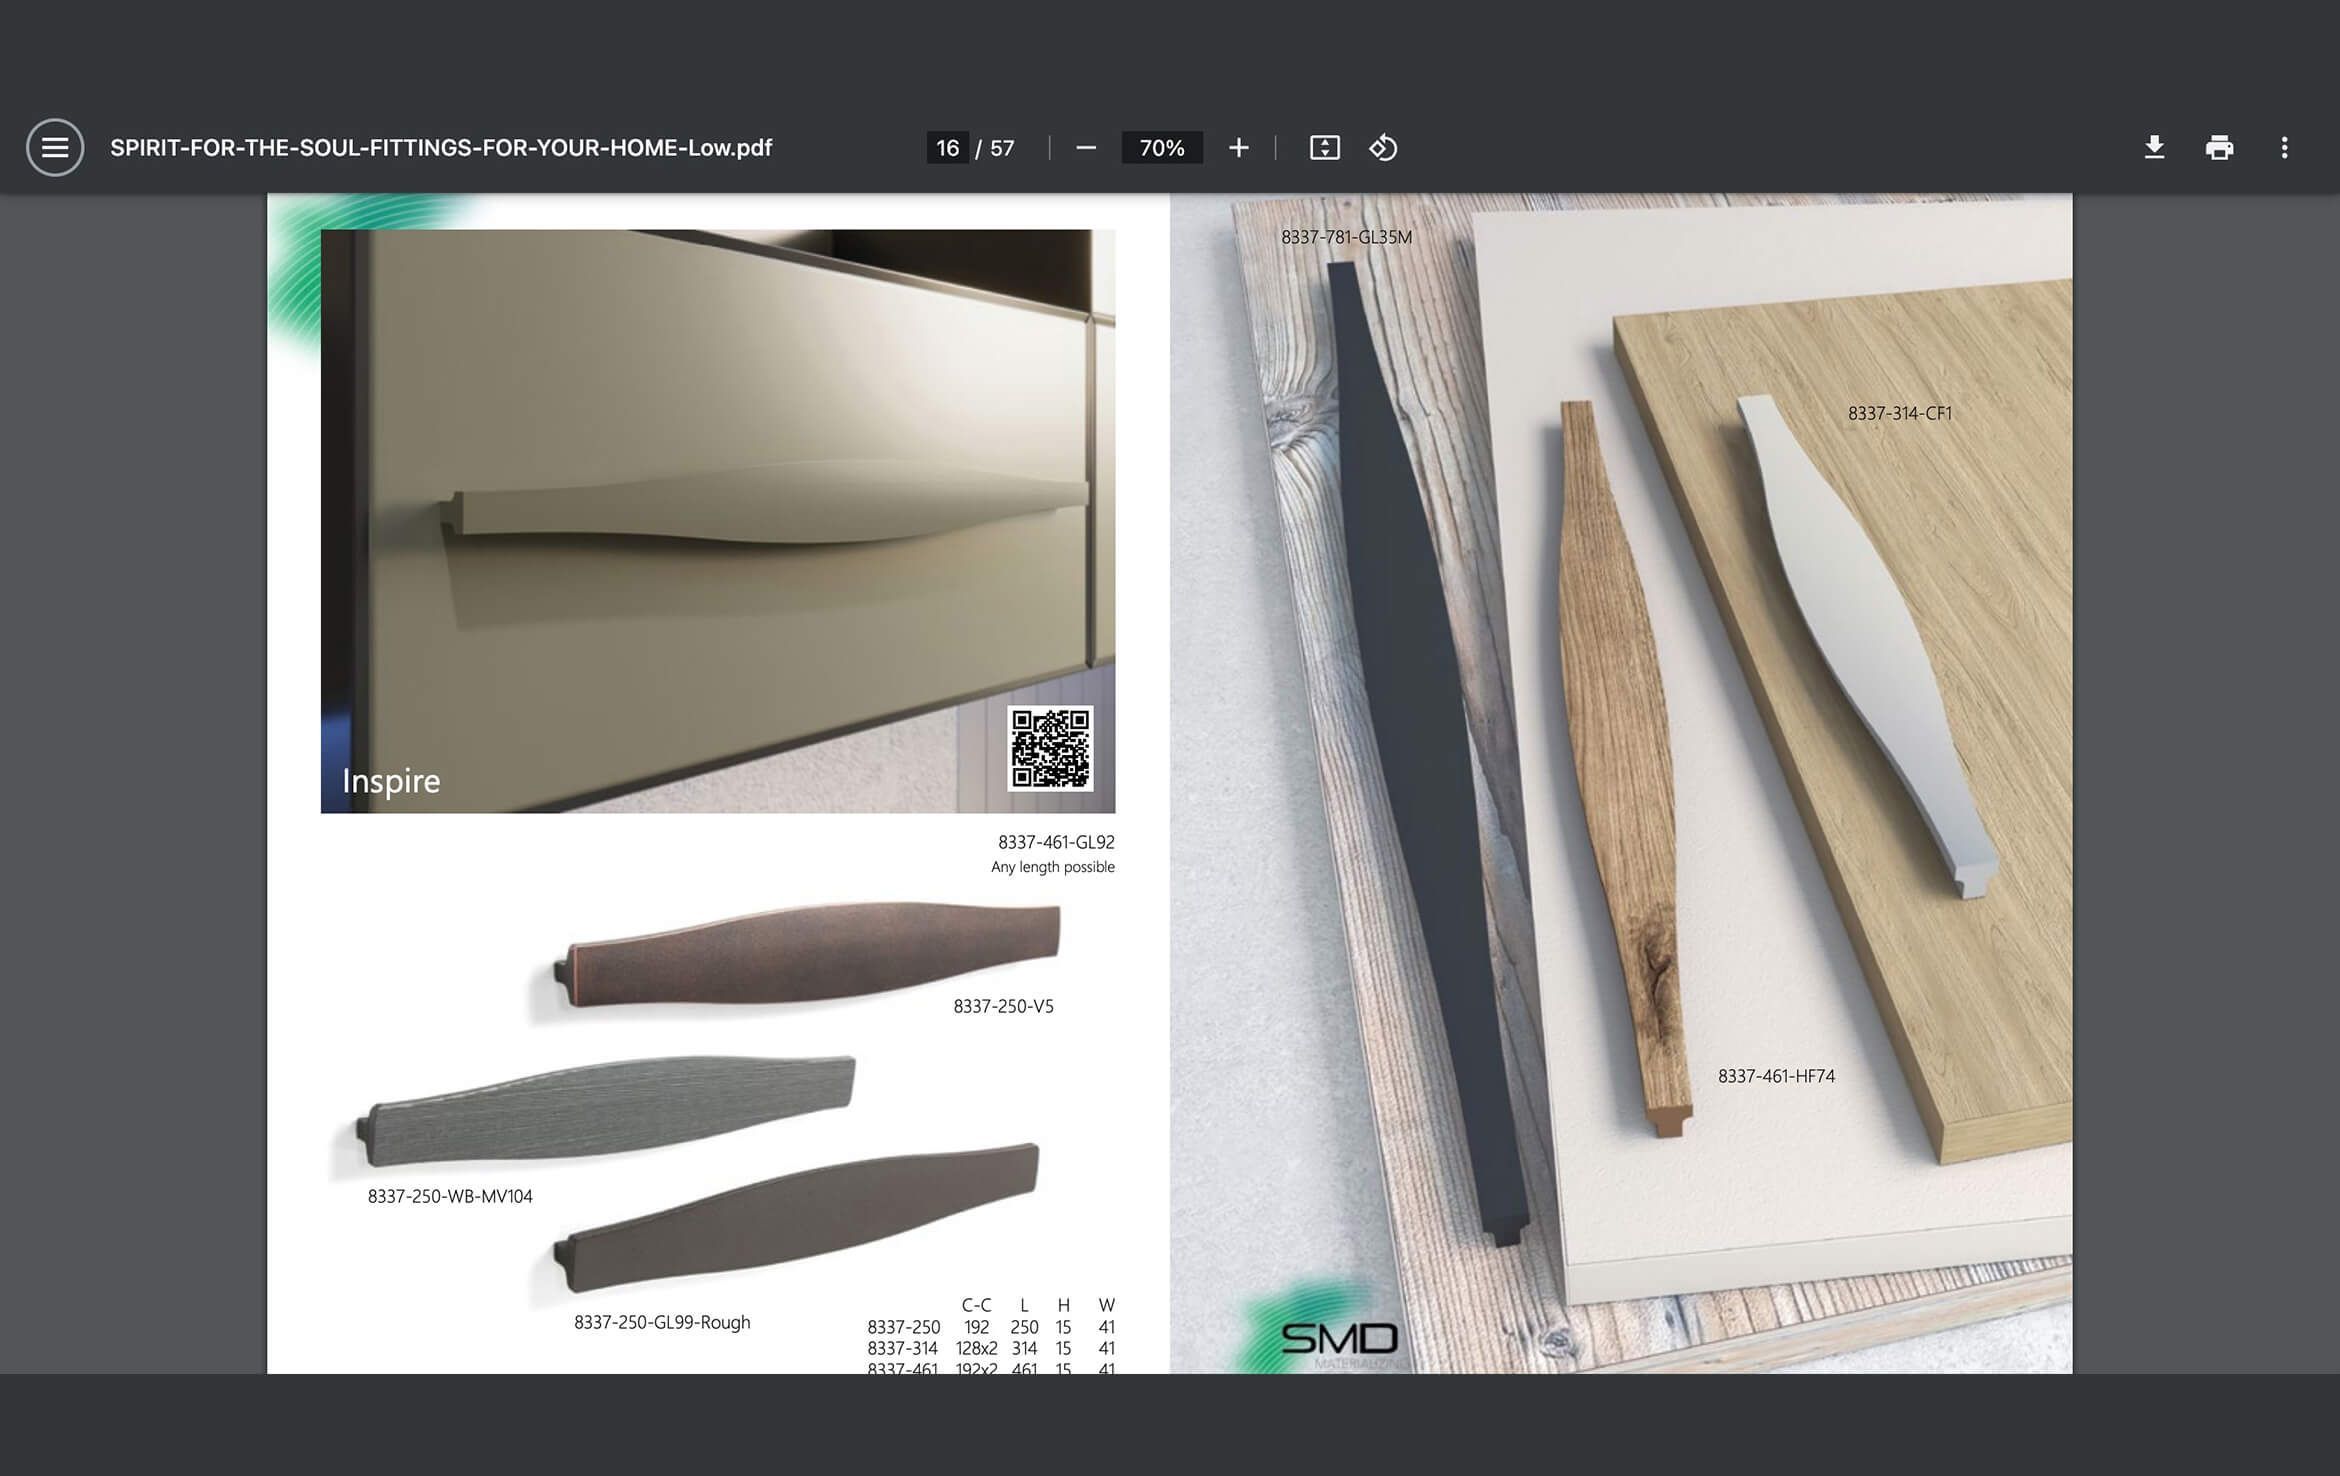Select the fit-to-page icon
The width and height of the screenshot is (2340, 1476).
[x=1325, y=147]
